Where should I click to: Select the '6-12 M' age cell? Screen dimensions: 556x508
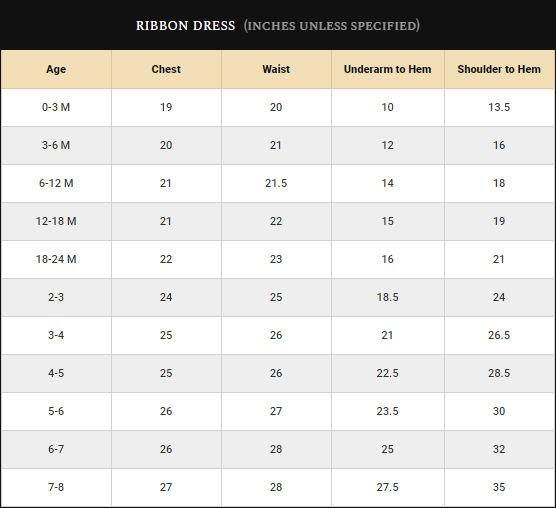point(56,183)
